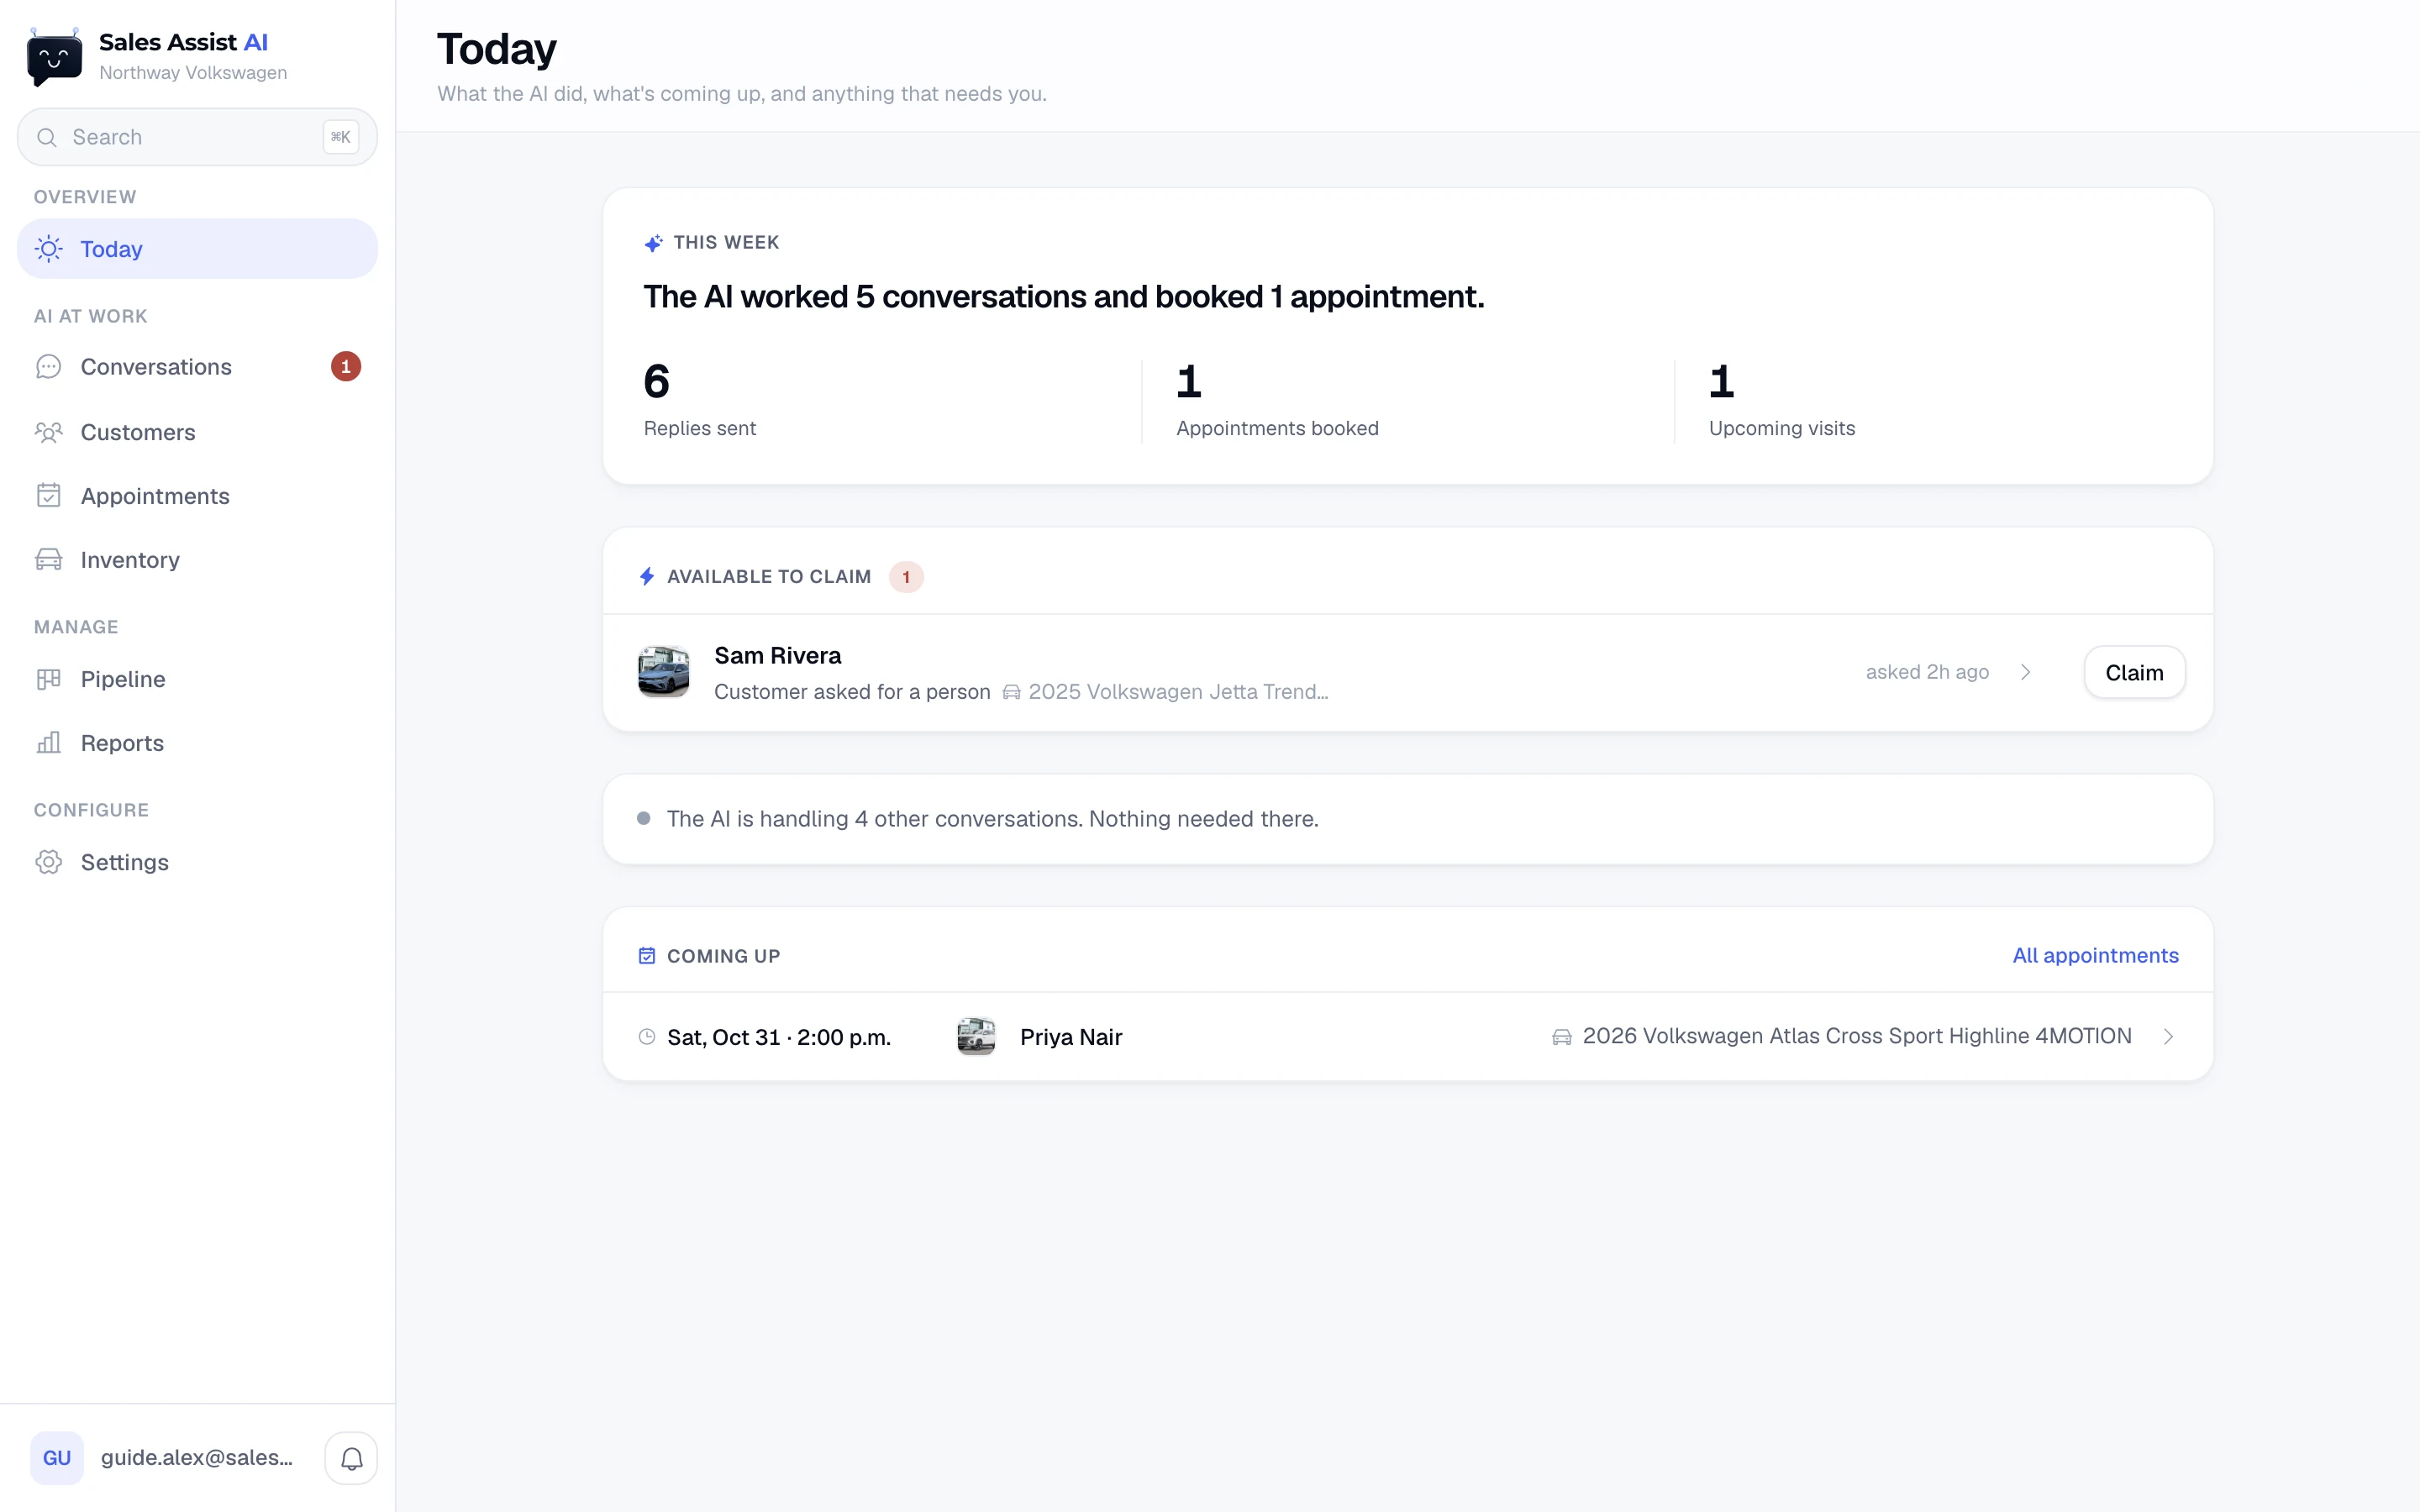
Task: Open the Pipeline section
Action: click(x=197, y=679)
